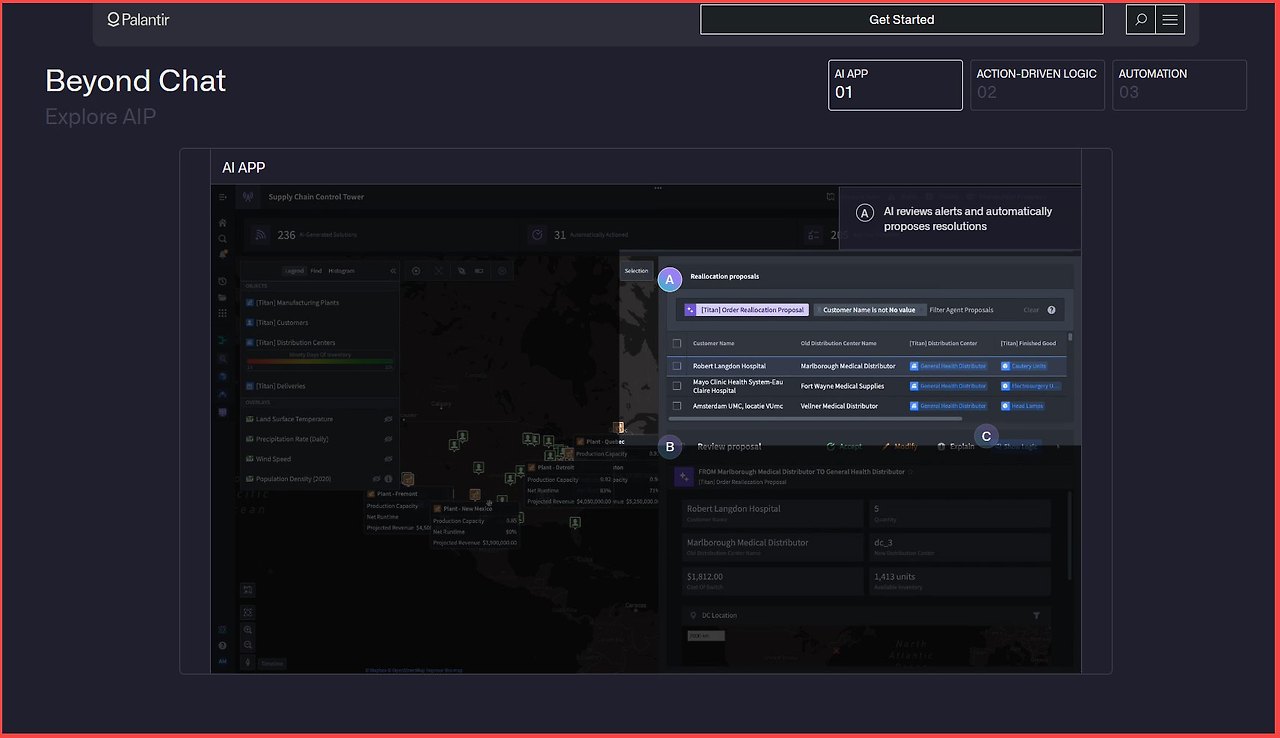This screenshot has height=738, width=1280.
Task: Open the applications grid icon
Action: click(223, 313)
